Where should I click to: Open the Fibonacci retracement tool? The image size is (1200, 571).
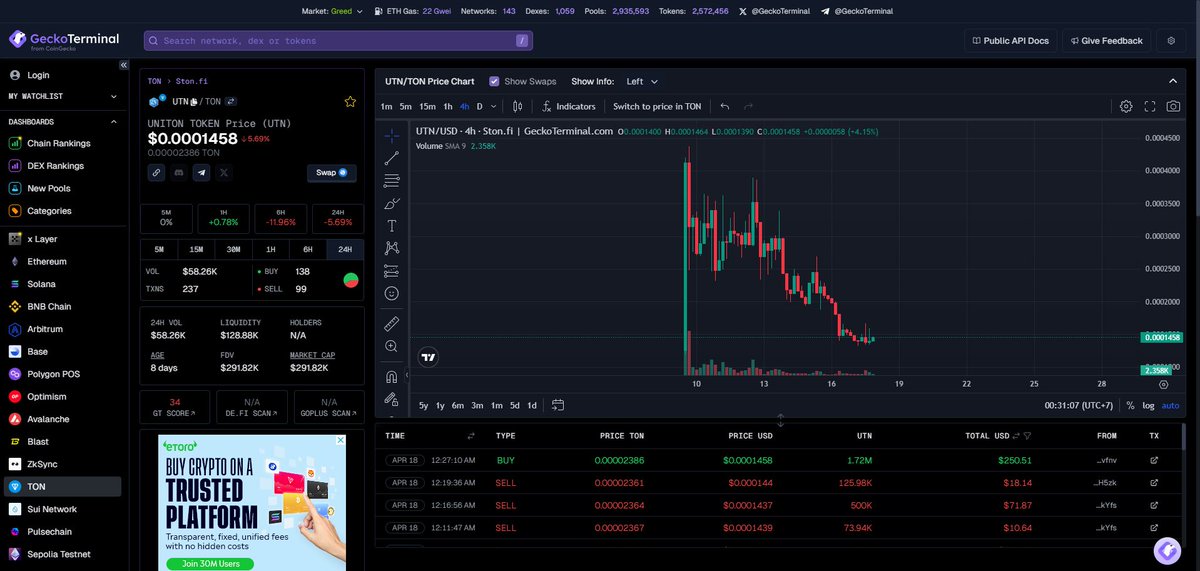pyautogui.click(x=392, y=181)
